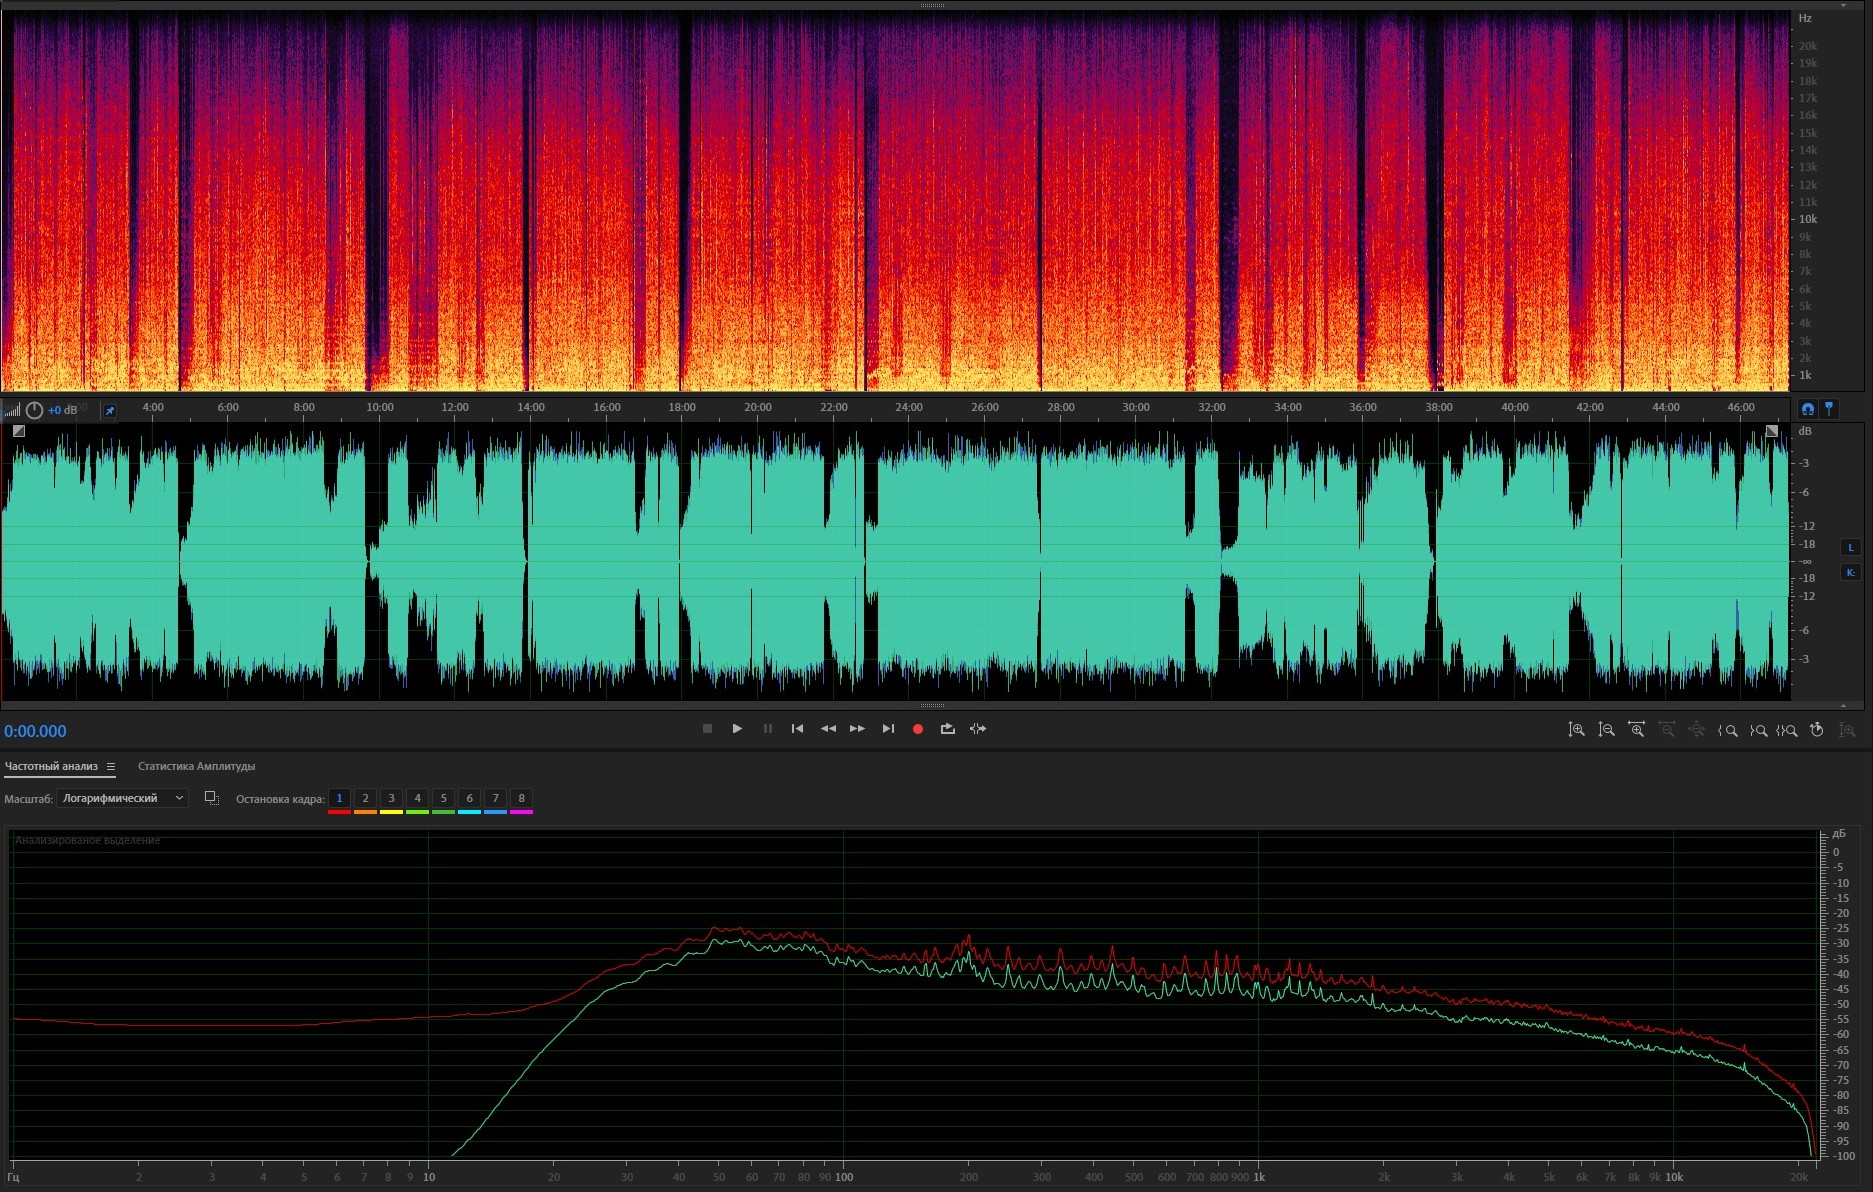Select the Частотный анализ tab

pyautogui.click(x=51, y=767)
